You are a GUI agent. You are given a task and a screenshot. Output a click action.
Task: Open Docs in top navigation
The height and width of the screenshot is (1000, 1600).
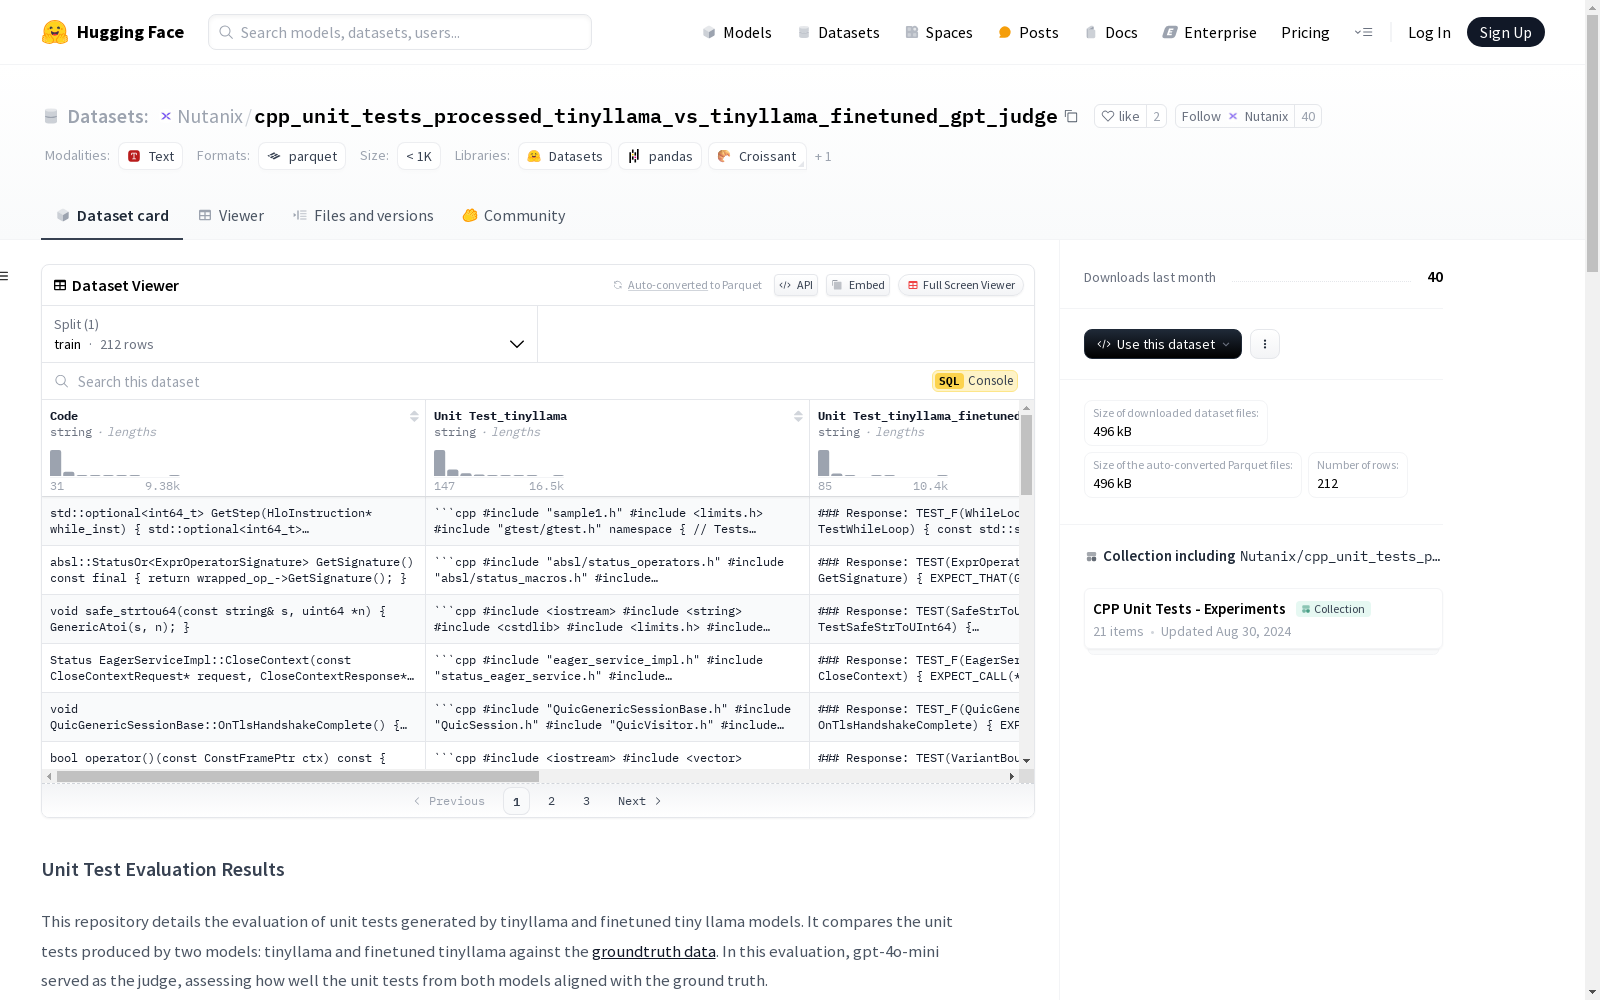tap(1111, 32)
